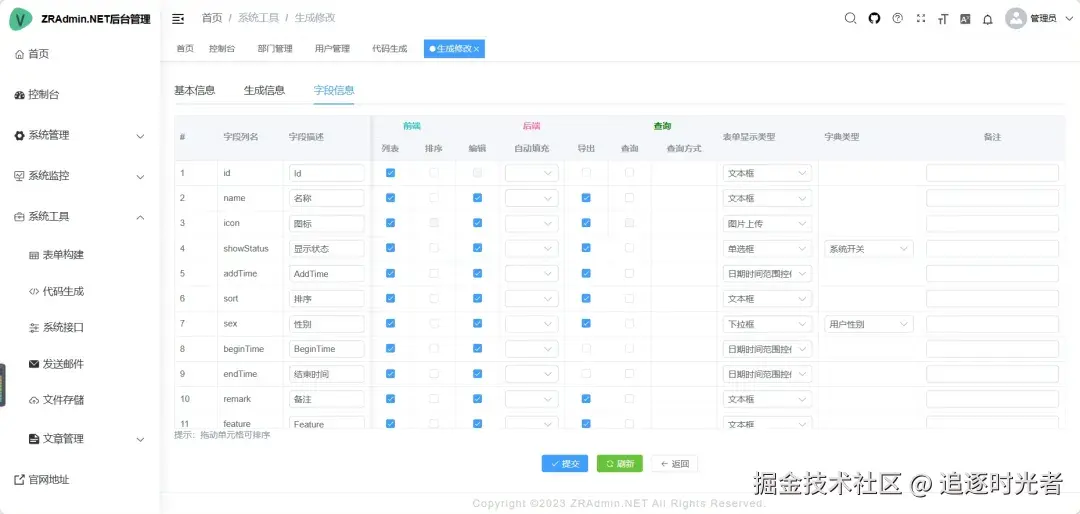Image resolution: width=1080 pixels, height=514 pixels.
Task: Uncheck the list checkbox for the name row
Action: coord(391,198)
